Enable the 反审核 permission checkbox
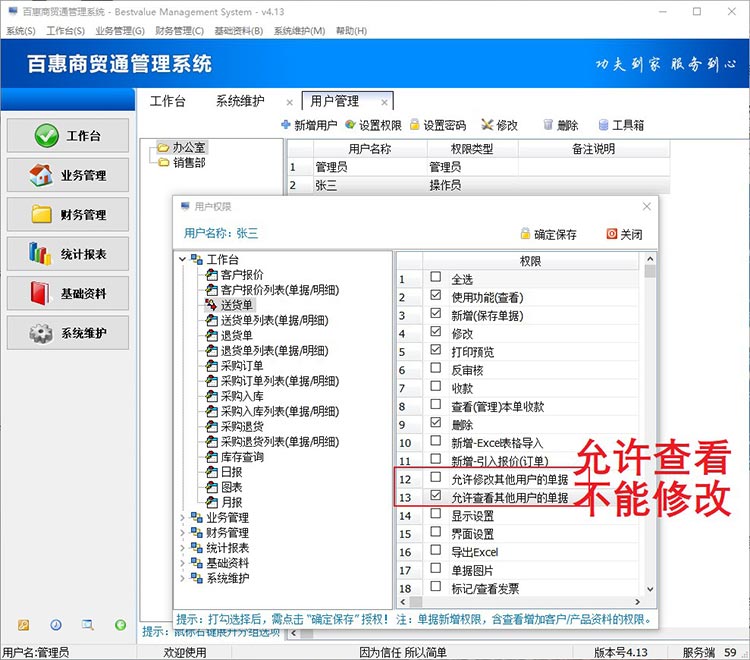750x660 pixels. pos(436,367)
